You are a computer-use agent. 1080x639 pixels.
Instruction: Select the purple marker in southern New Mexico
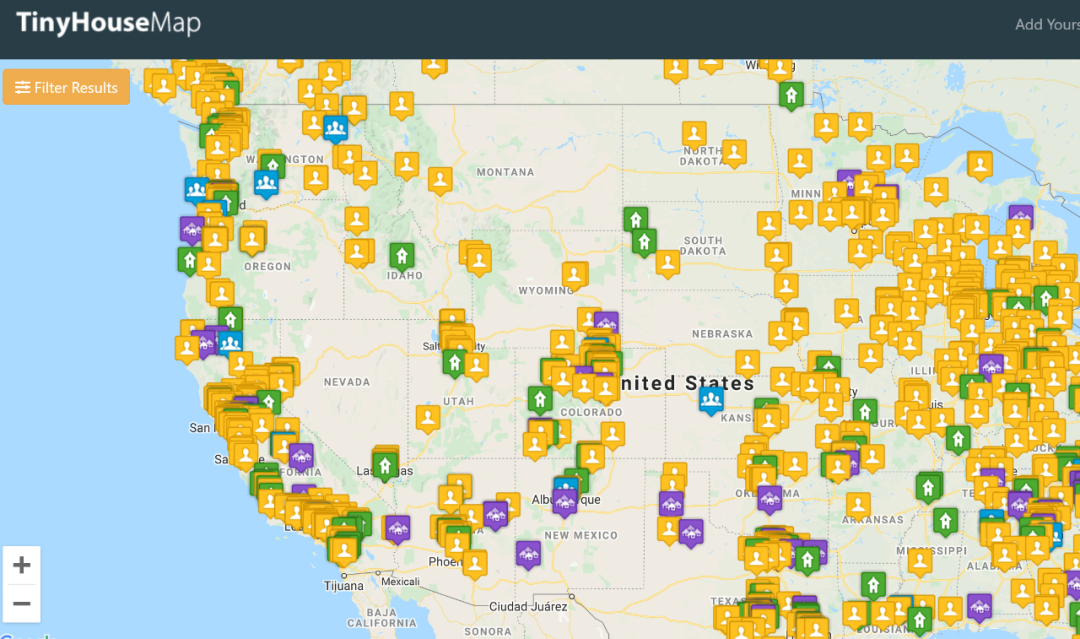point(528,554)
